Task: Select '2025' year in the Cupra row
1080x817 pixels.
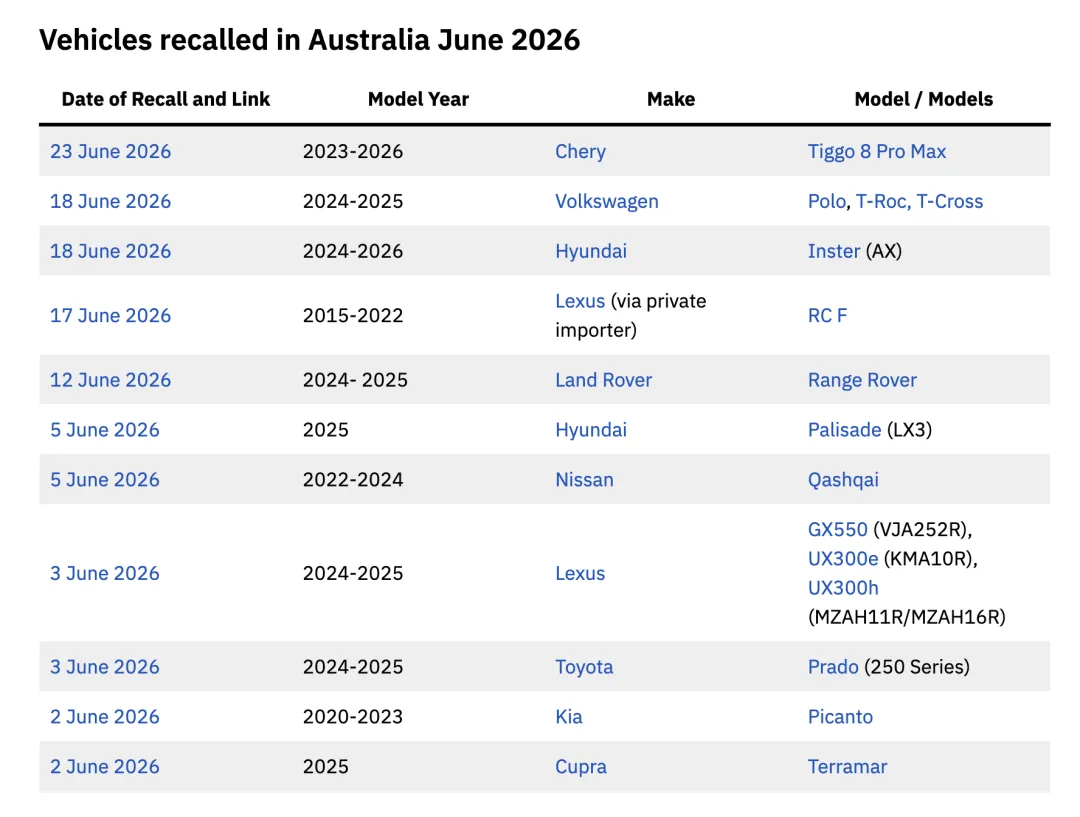Action: point(326,767)
